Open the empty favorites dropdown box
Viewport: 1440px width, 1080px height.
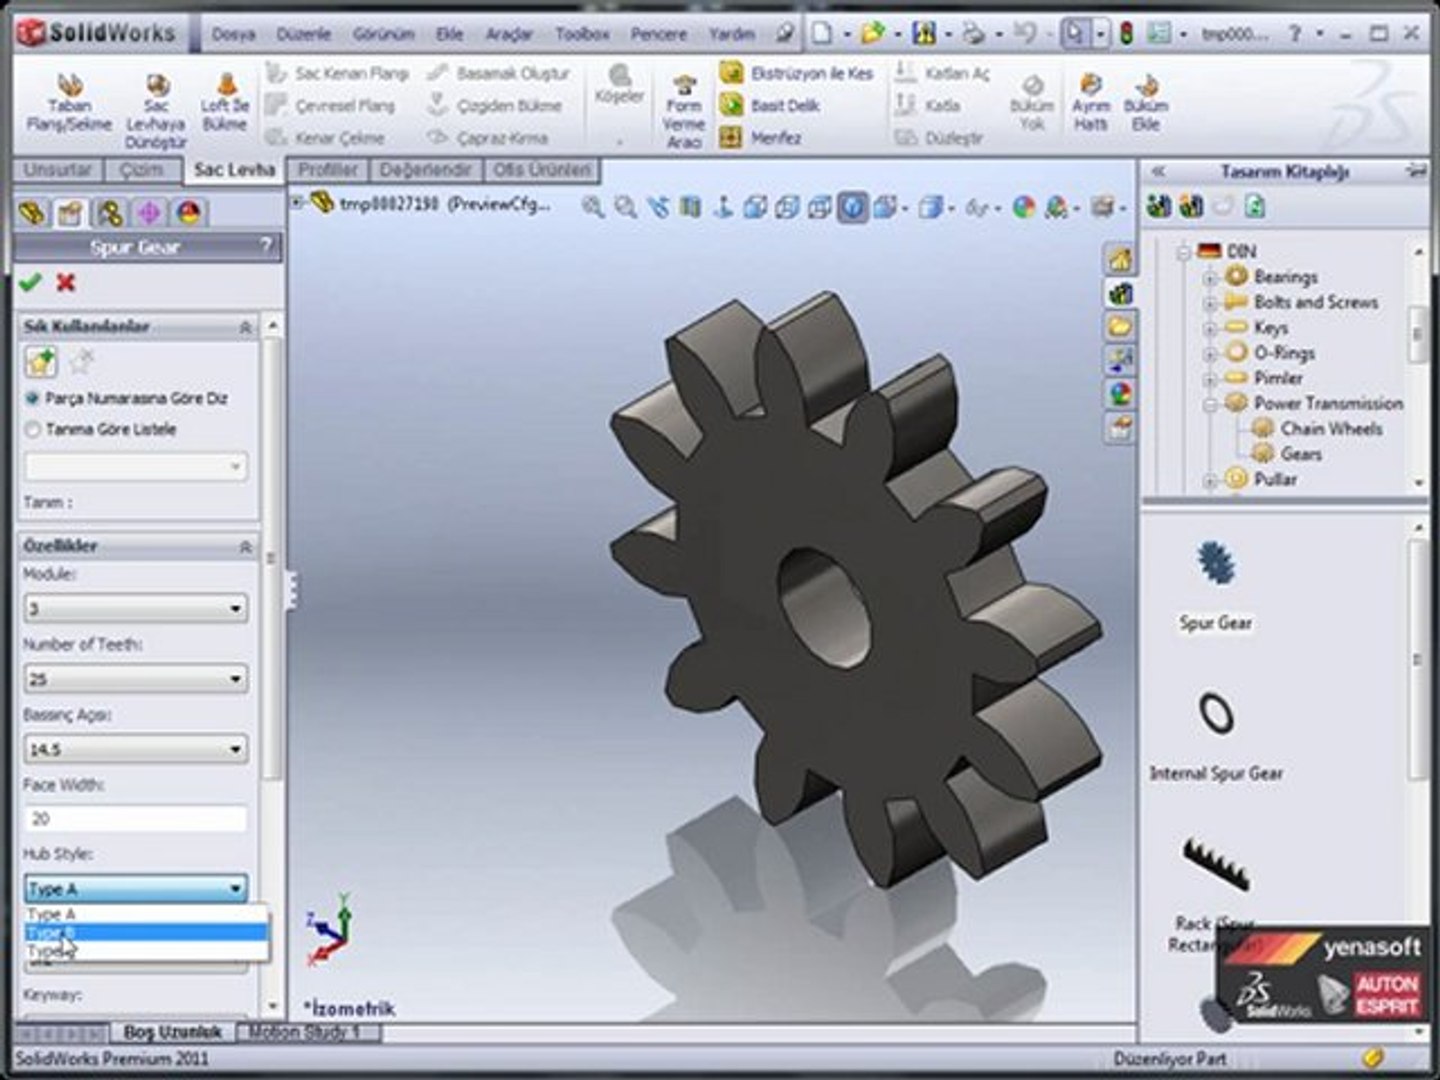[135, 466]
